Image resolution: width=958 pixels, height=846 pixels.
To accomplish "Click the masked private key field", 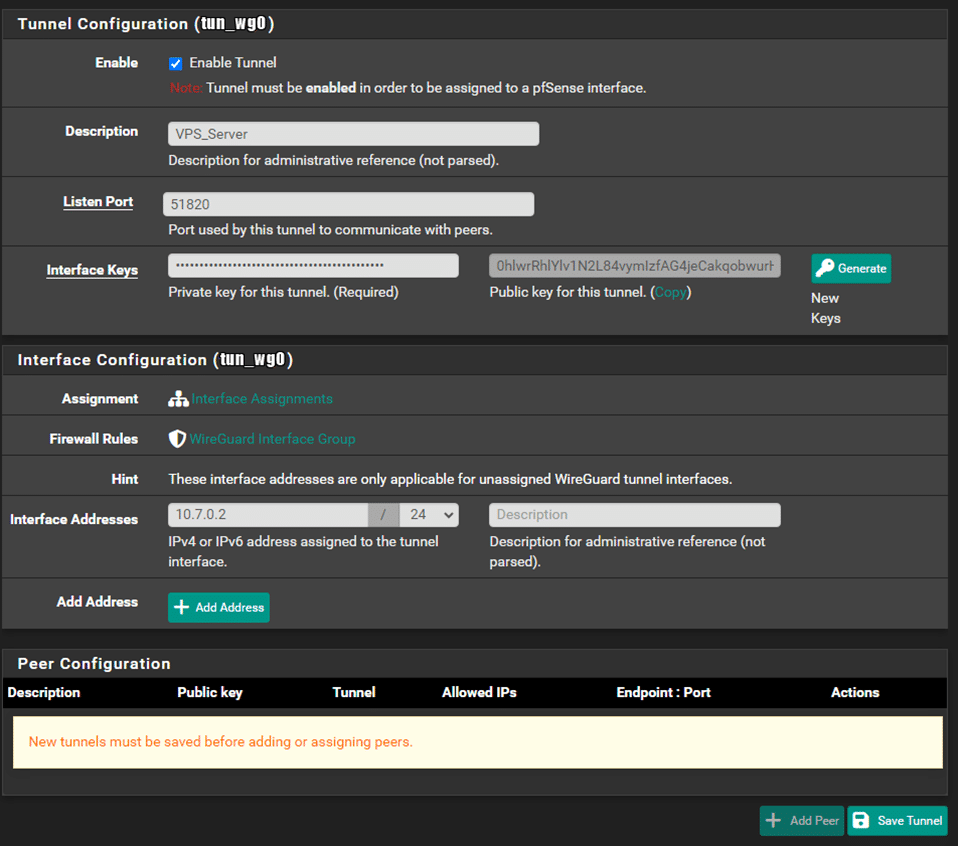I will (x=313, y=264).
